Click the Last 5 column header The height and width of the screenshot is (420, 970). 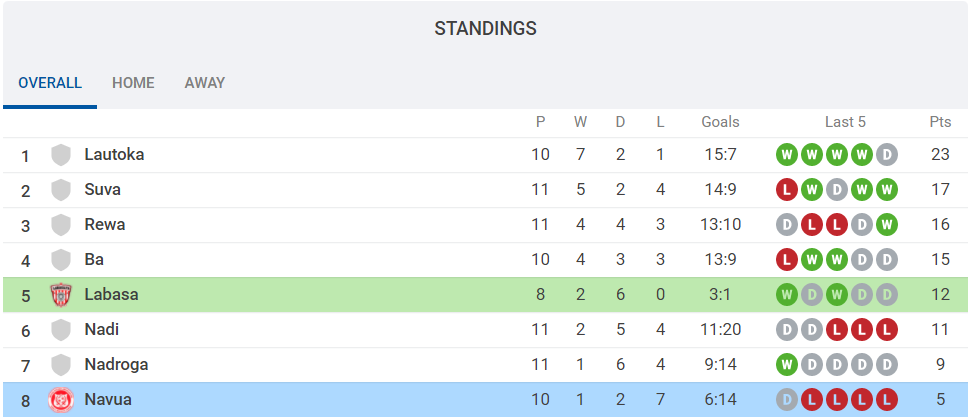click(845, 122)
